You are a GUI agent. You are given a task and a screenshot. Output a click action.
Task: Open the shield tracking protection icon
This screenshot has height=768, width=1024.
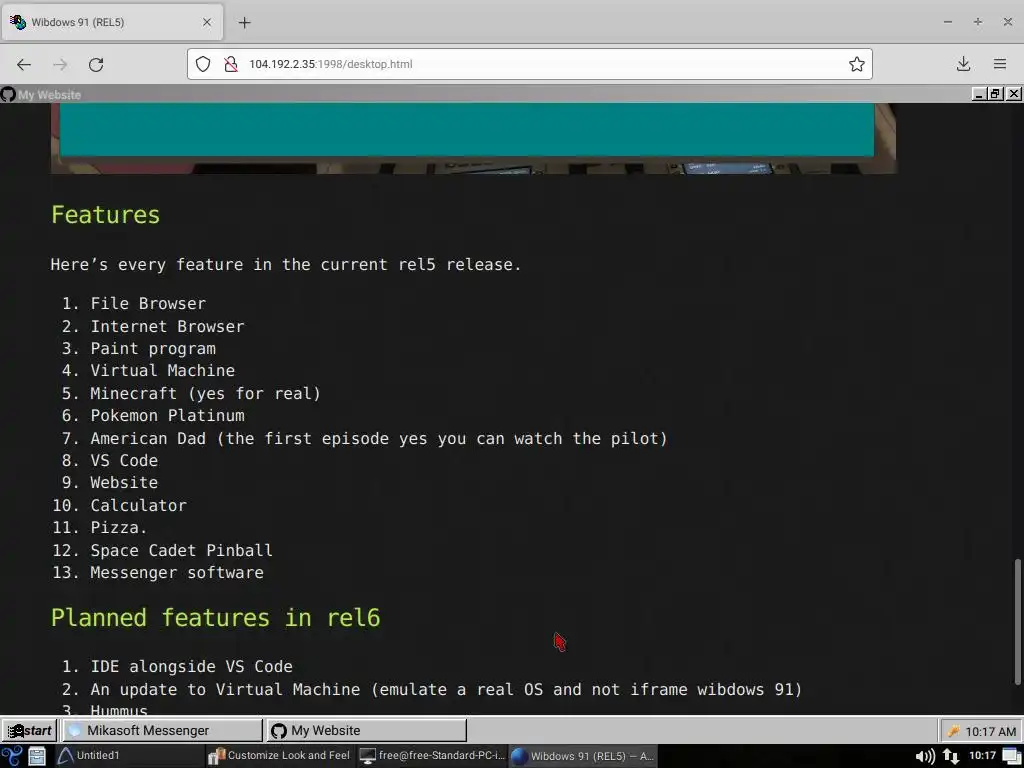point(203,64)
